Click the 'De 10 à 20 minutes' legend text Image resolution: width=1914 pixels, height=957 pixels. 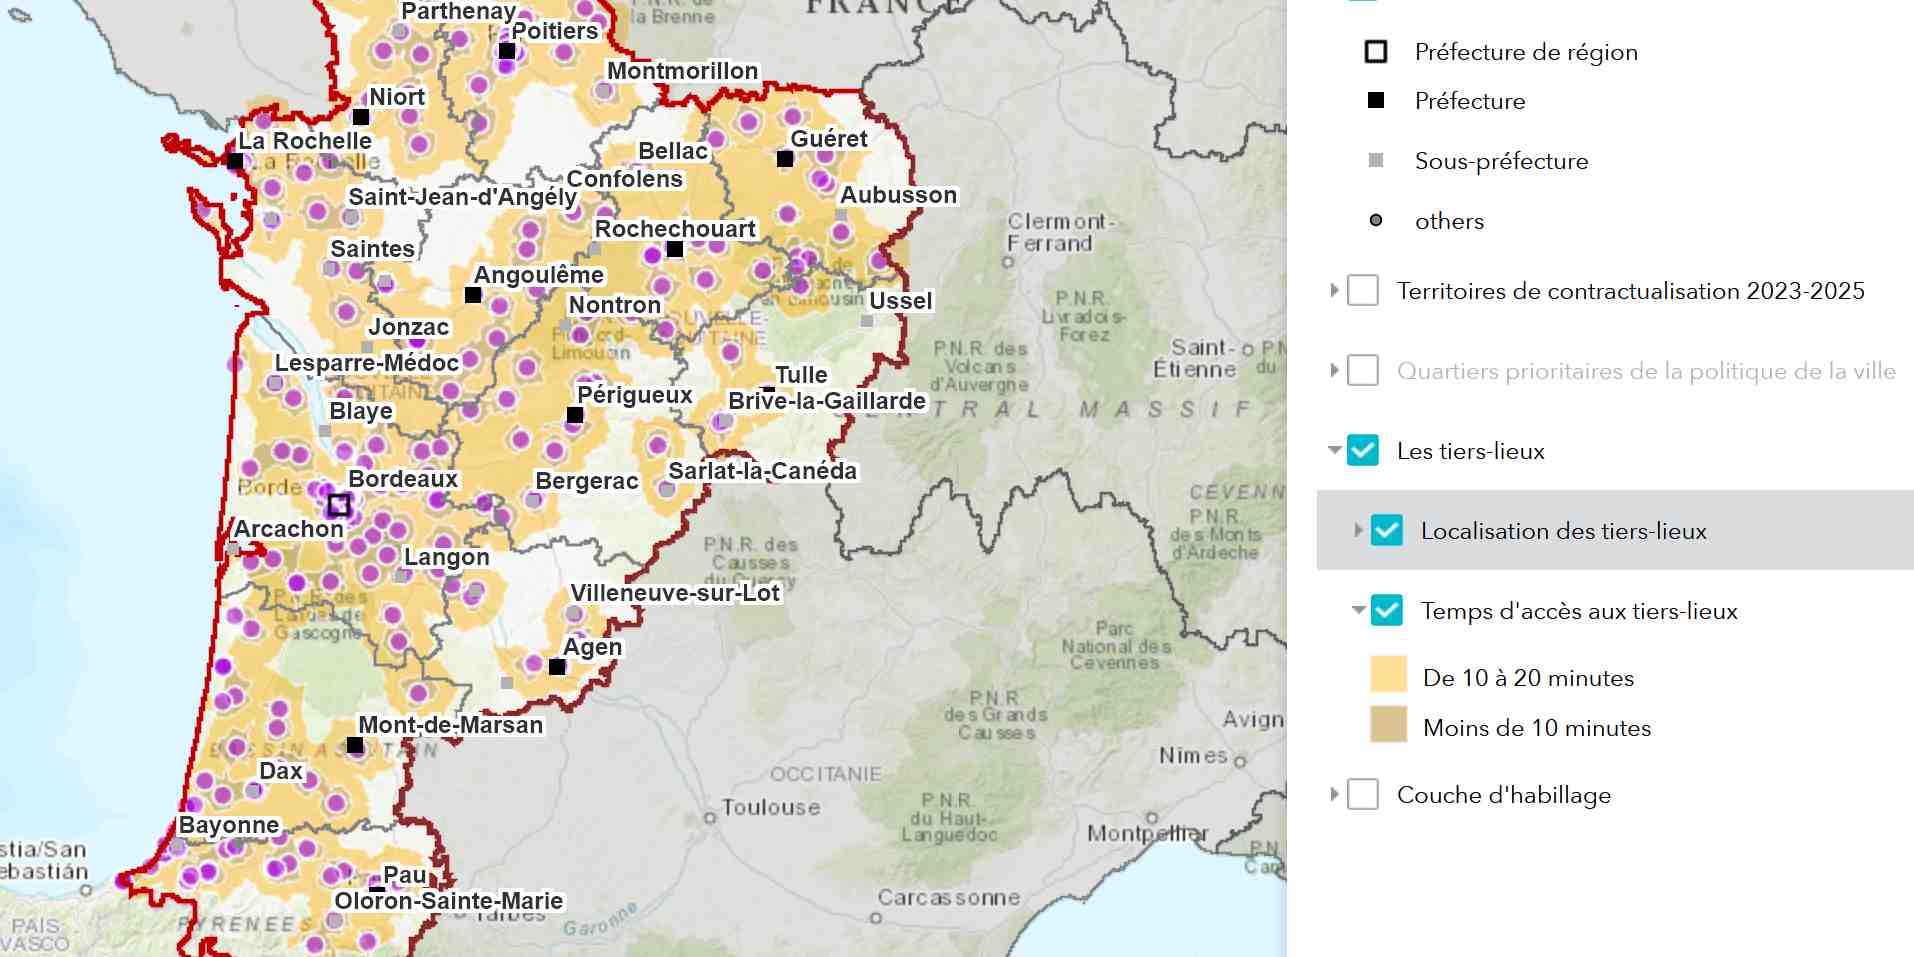(x=1528, y=678)
